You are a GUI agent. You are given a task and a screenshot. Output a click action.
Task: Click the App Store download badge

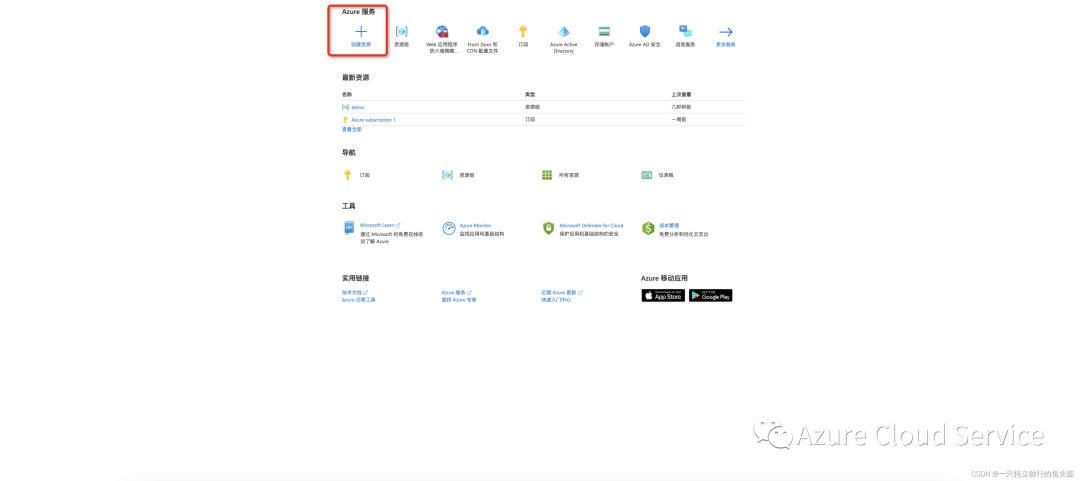pos(663,296)
